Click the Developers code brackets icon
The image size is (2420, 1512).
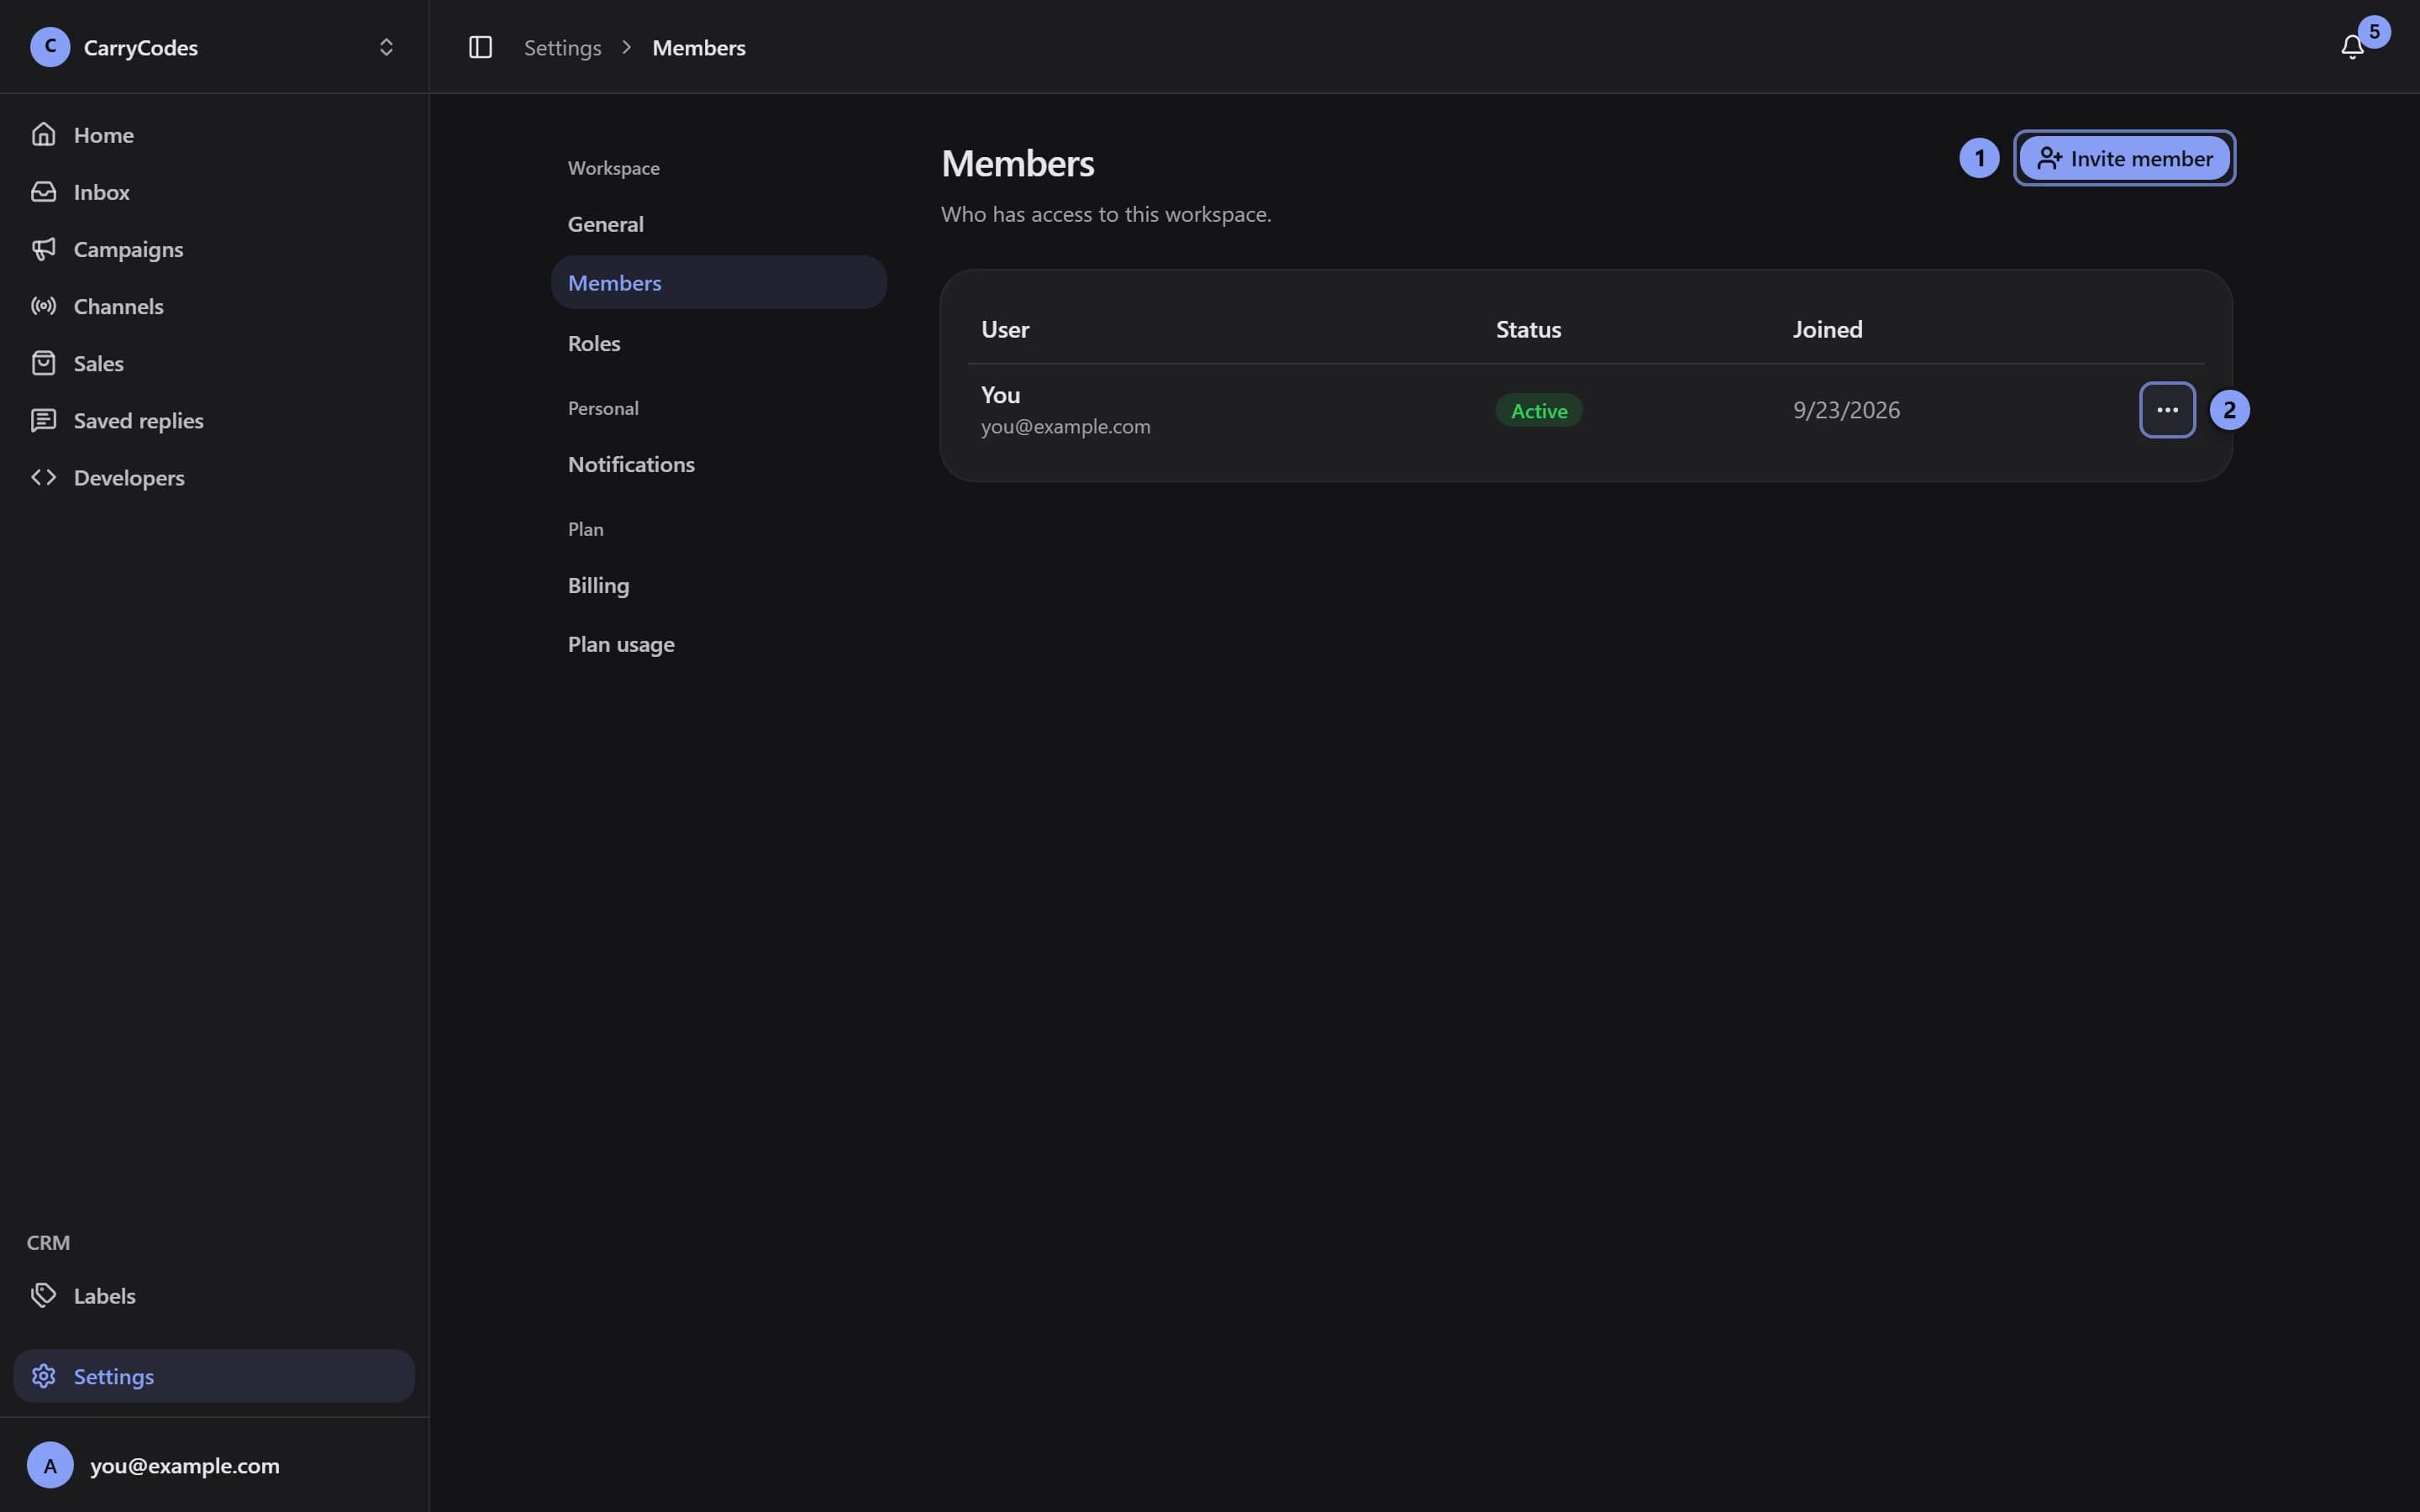[43, 477]
